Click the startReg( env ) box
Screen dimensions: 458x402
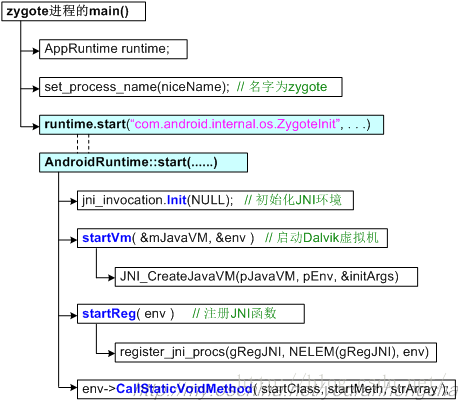(x=191, y=314)
